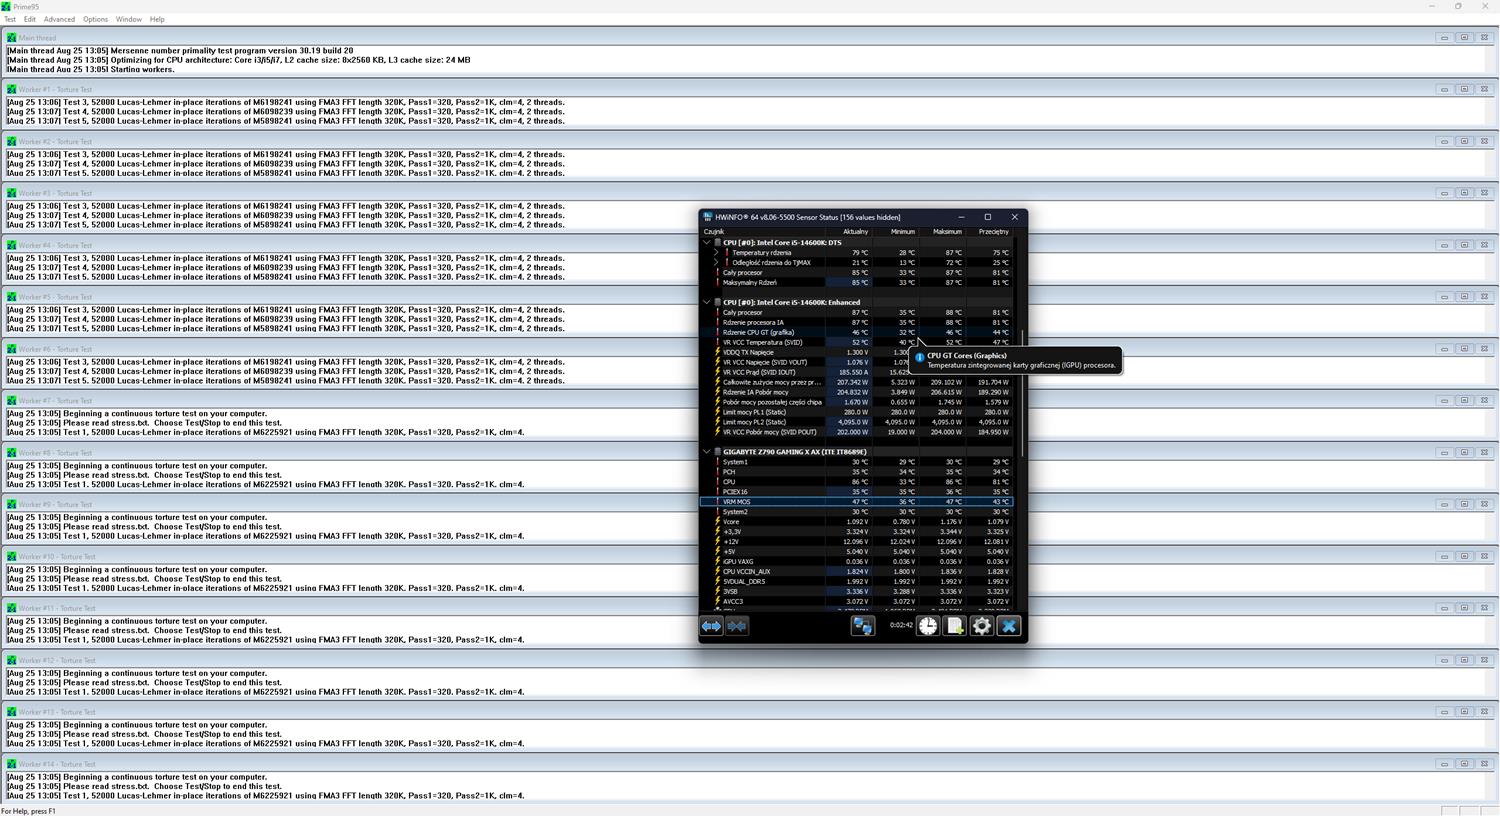Click the shrink layout arrows icon in HWiNFO

click(x=737, y=626)
